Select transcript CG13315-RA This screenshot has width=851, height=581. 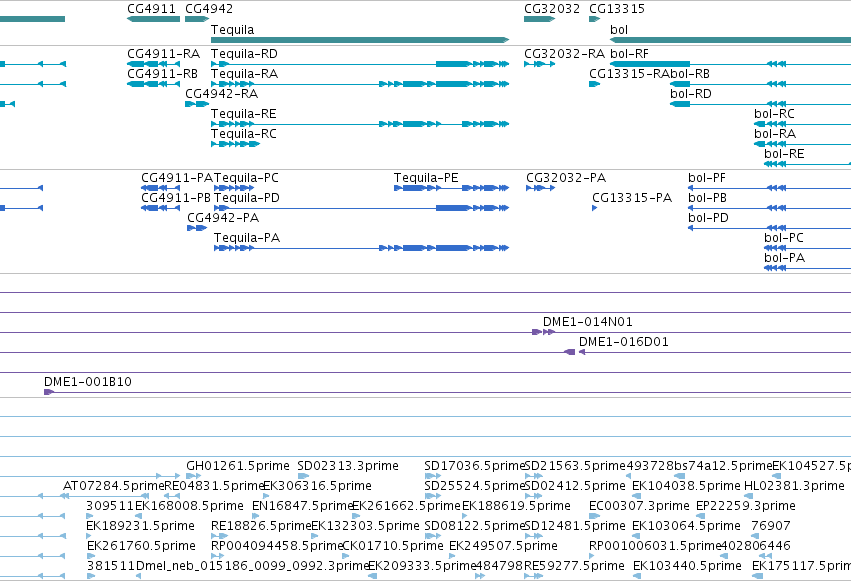coord(594,84)
